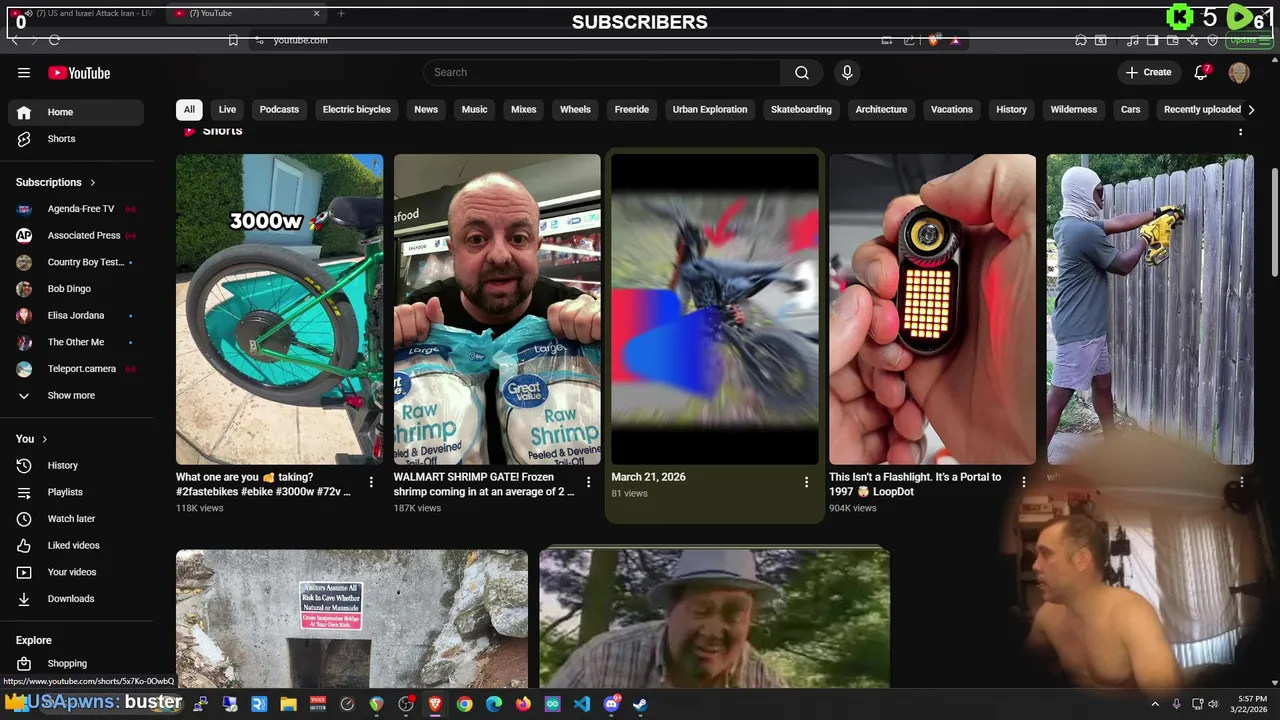Screen dimensions: 1280x720
Task: Open Watch later in the sidebar
Action: (x=76, y=519)
